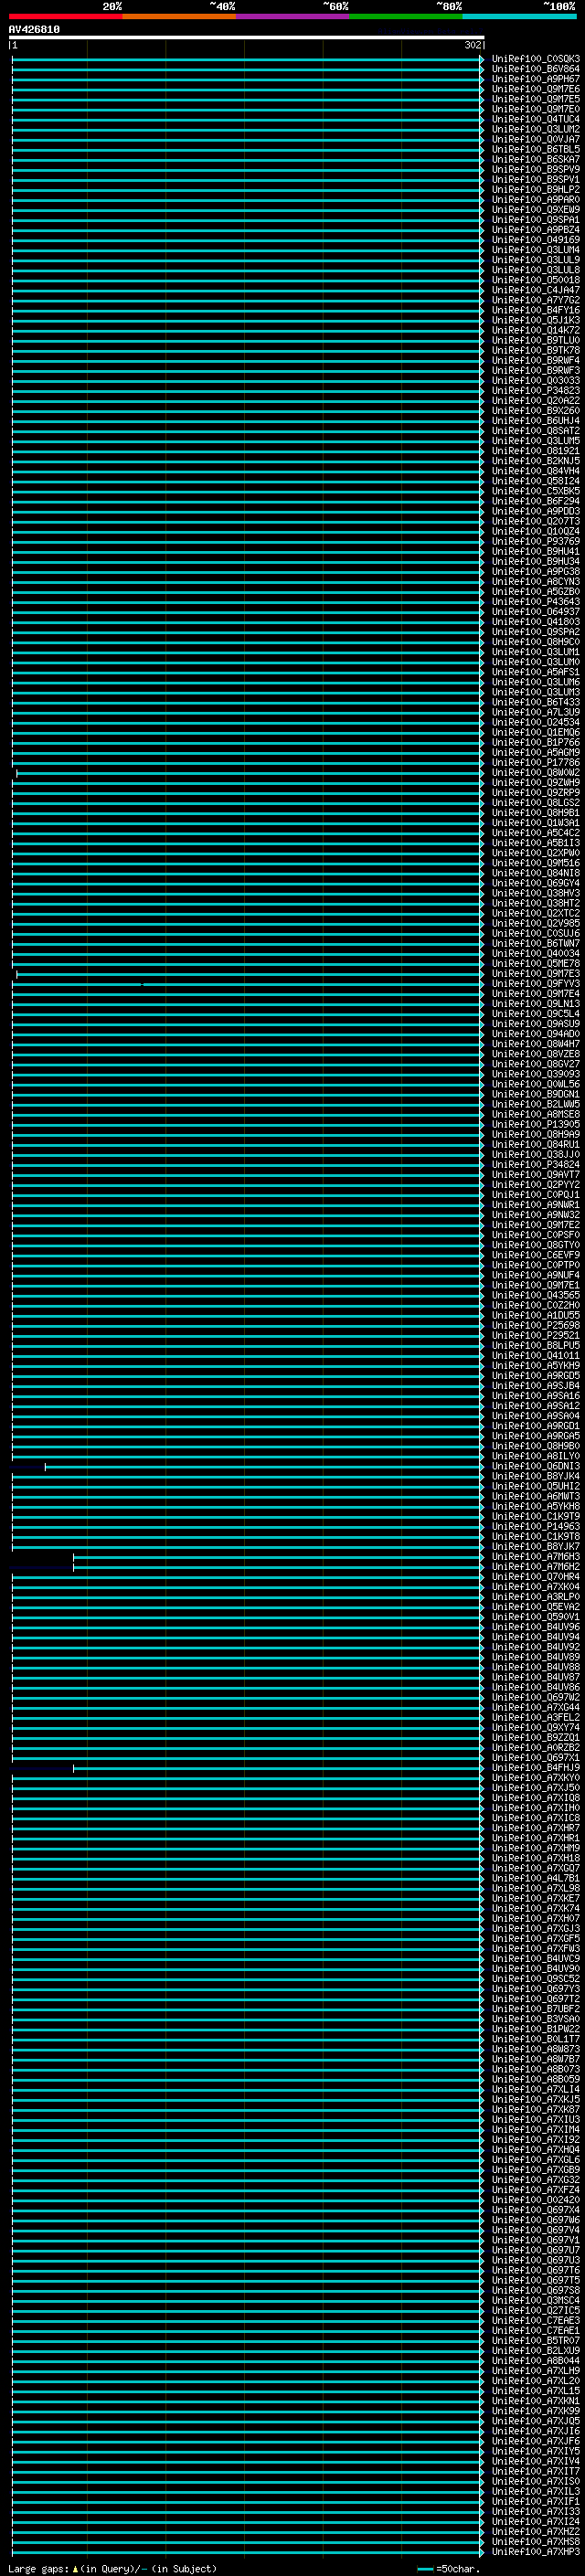Select label UniRef100_Q70HR4
Screen dimensions: 585x2576
click(536, 1577)
